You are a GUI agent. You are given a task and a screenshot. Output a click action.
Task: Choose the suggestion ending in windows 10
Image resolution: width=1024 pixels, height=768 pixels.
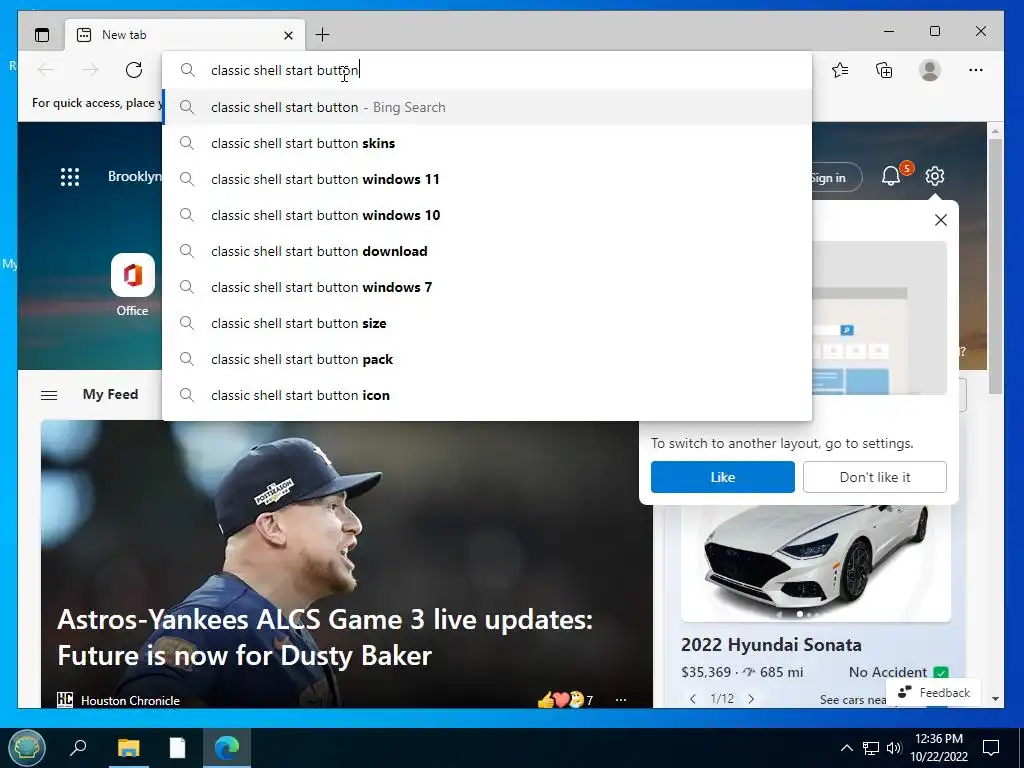(x=487, y=215)
